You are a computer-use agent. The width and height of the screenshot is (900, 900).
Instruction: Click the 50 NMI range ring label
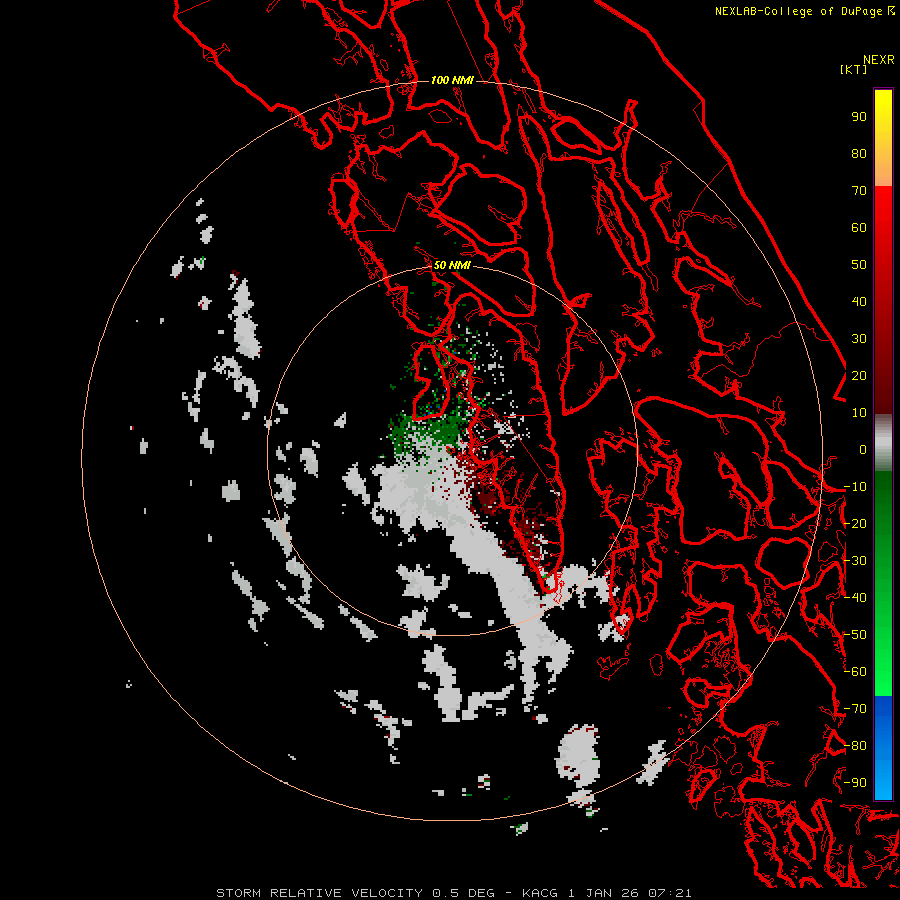point(452,265)
